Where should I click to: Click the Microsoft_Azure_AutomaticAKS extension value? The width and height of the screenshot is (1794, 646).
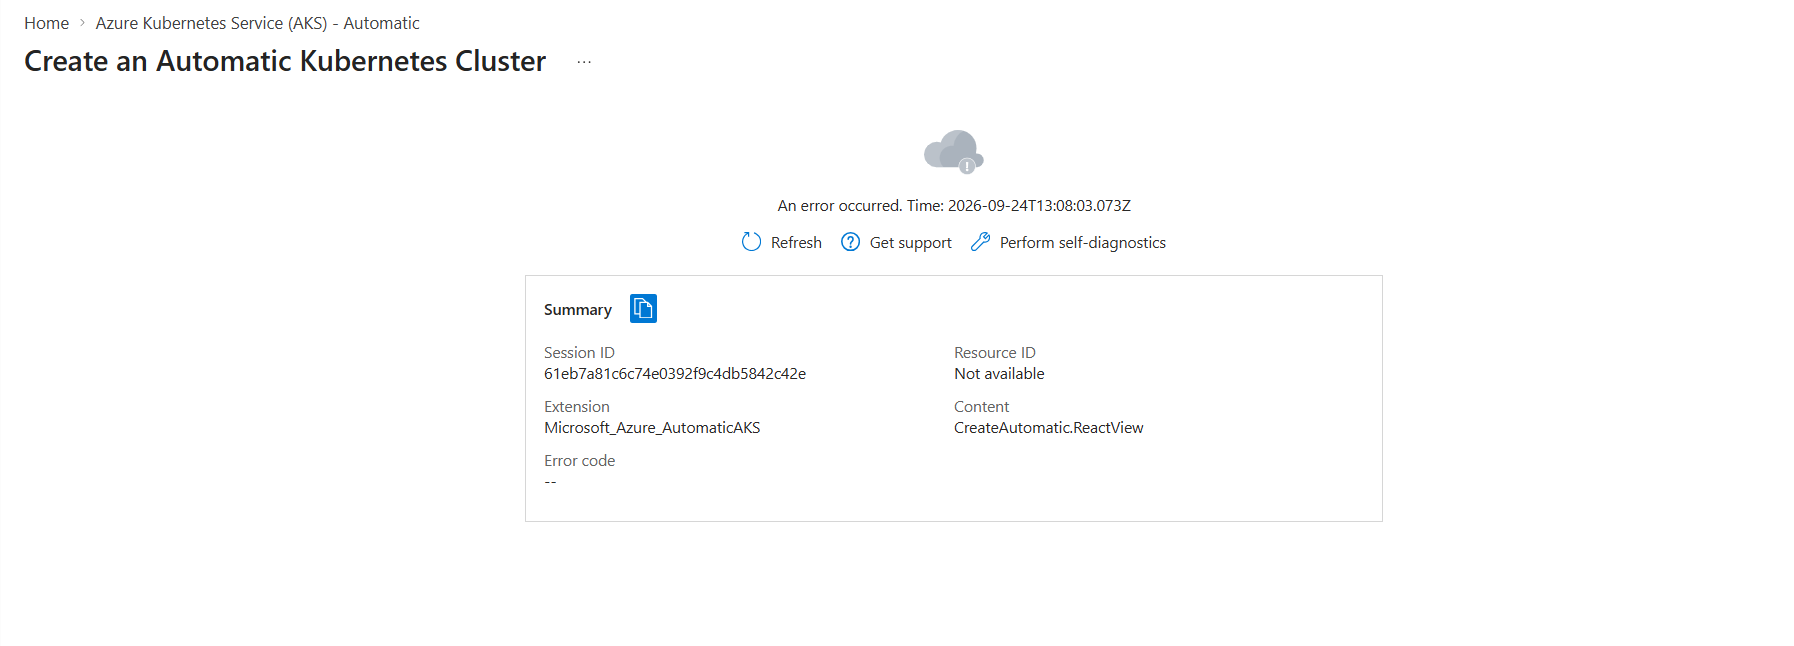coord(652,428)
